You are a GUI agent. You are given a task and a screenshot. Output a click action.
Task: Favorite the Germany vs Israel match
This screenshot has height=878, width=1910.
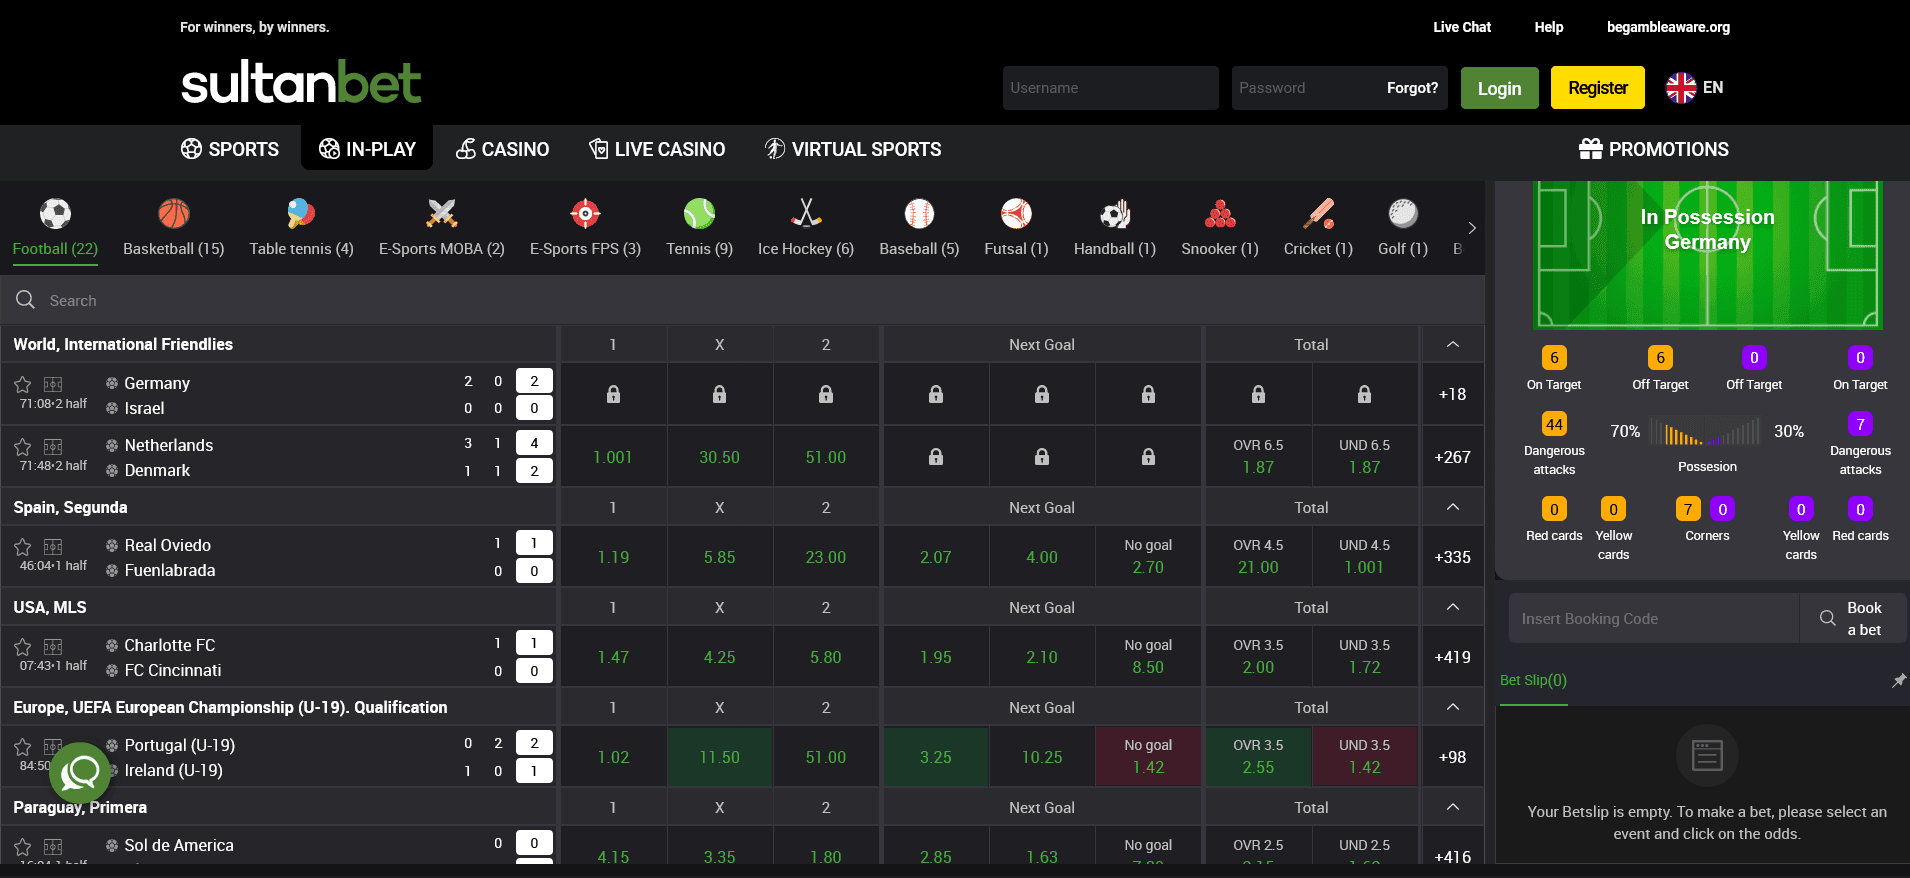click(x=23, y=385)
